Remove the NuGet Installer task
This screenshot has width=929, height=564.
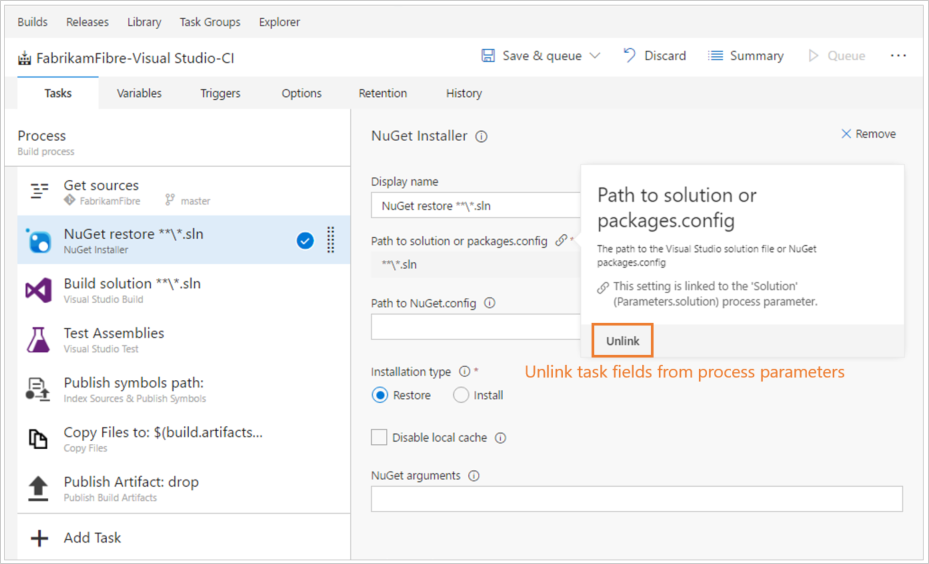point(869,134)
